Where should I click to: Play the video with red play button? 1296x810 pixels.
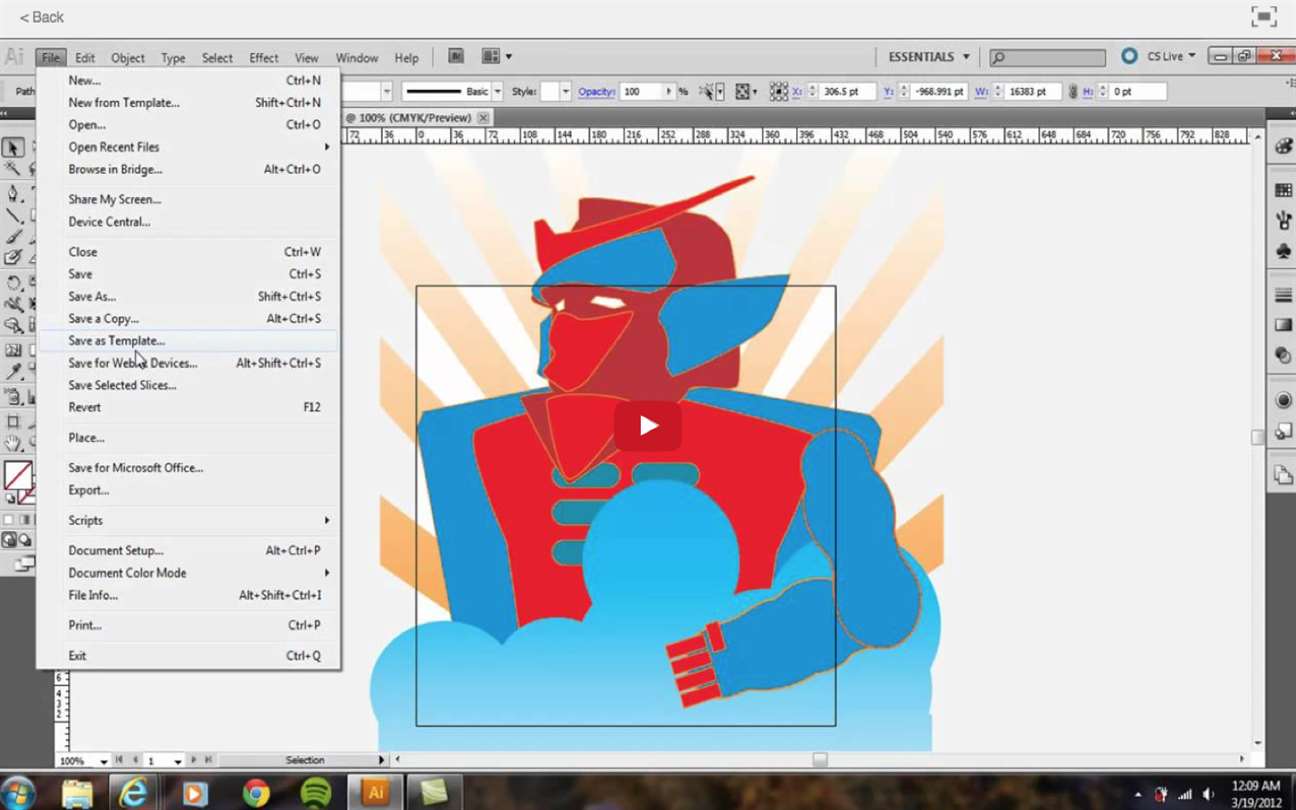[x=648, y=426]
